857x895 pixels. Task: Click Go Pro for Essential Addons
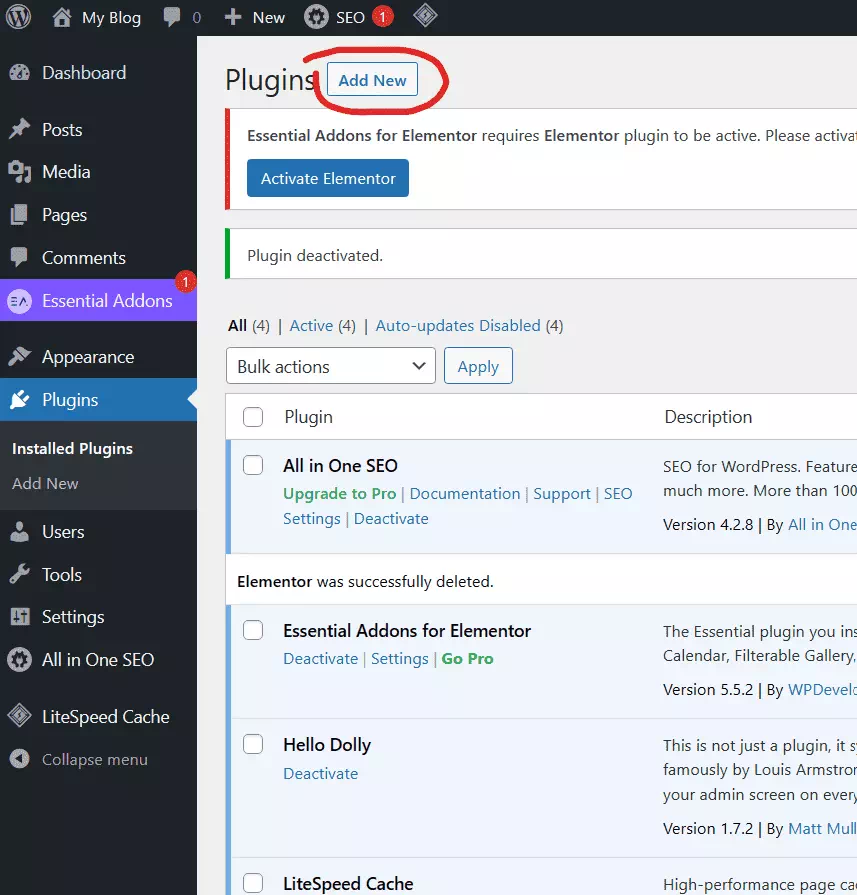coord(468,658)
